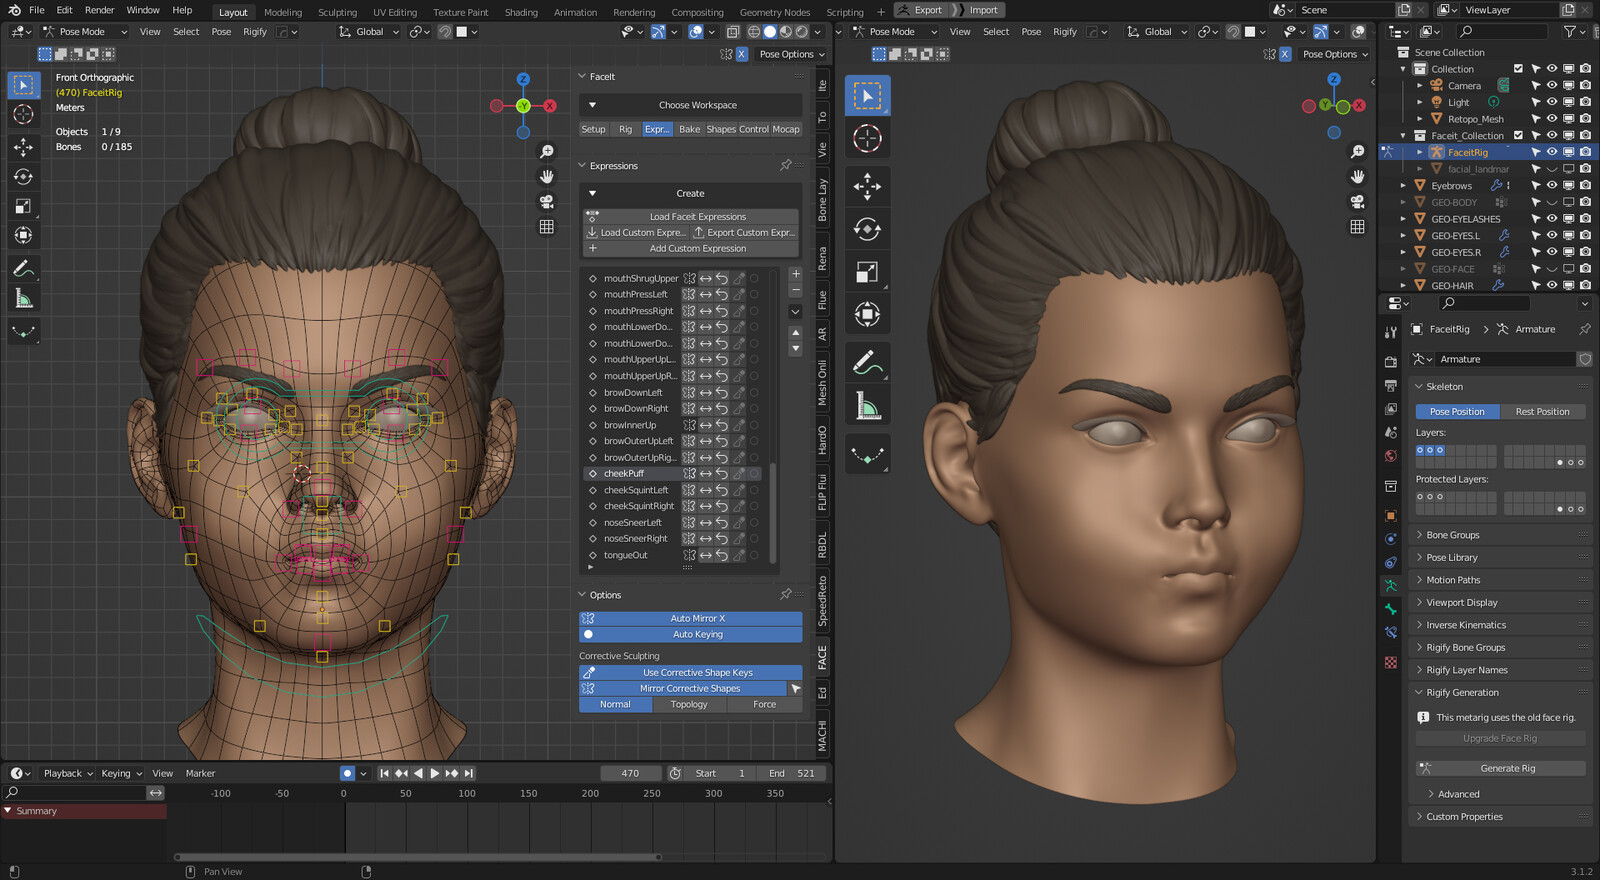Click Export button in top bar
Viewport: 1600px width, 880px height.
coord(921,10)
